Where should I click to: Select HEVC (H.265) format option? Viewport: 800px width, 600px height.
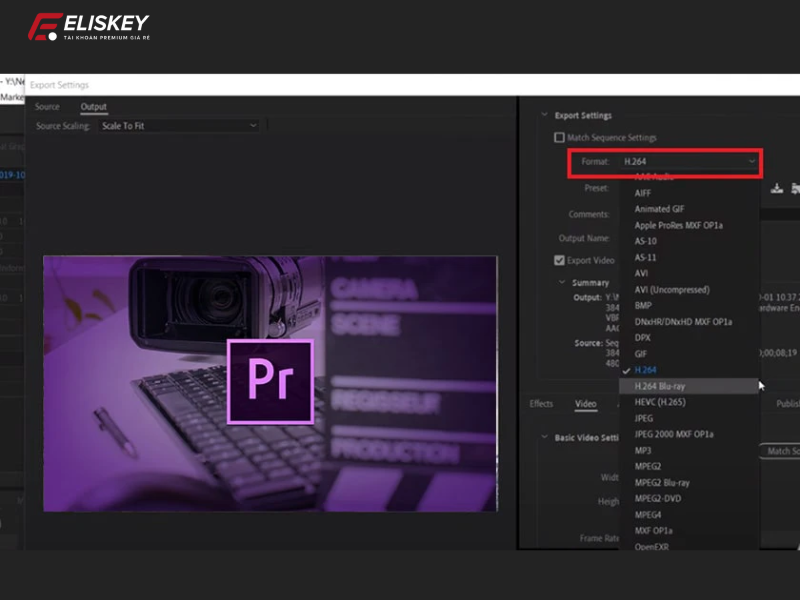click(660, 403)
